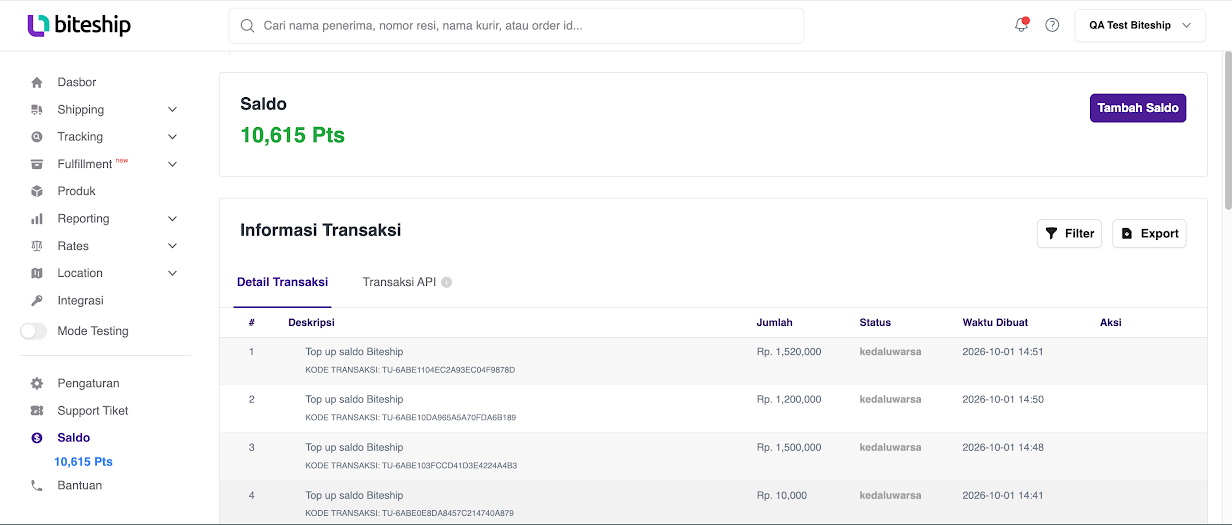Click the timestamp 2026-10-01 14:41
1232x525 pixels.
point(1003,496)
